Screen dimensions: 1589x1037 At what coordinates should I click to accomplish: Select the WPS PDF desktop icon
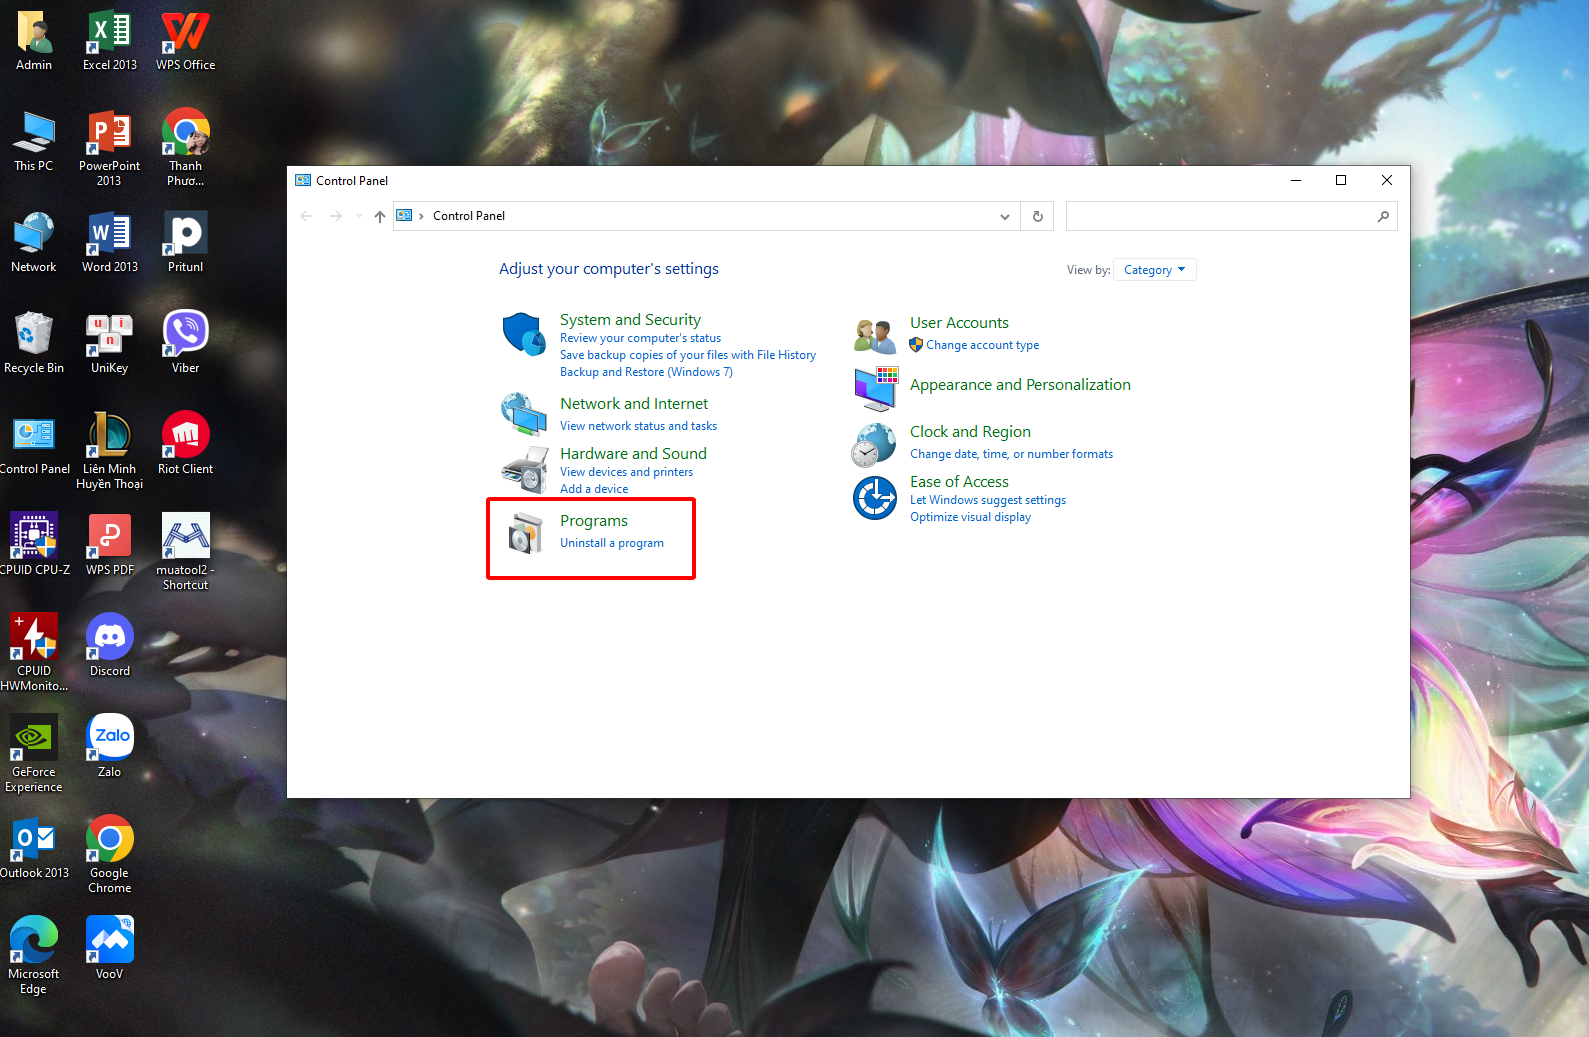pos(110,545)
